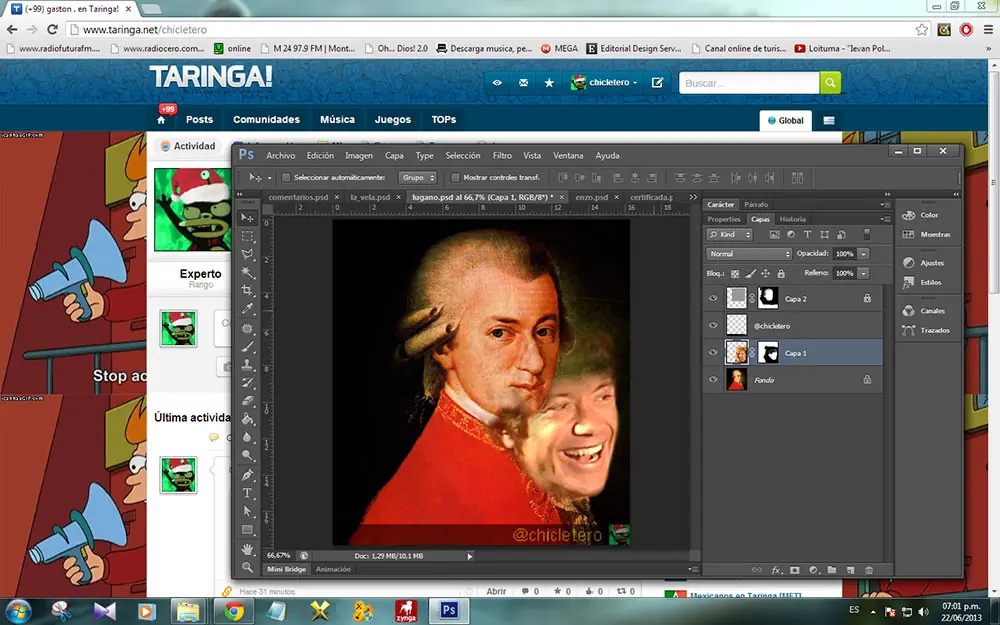1000x625 pixels.
Task: Select the Rectangle shape tool
Action: [x=247, y=530]
